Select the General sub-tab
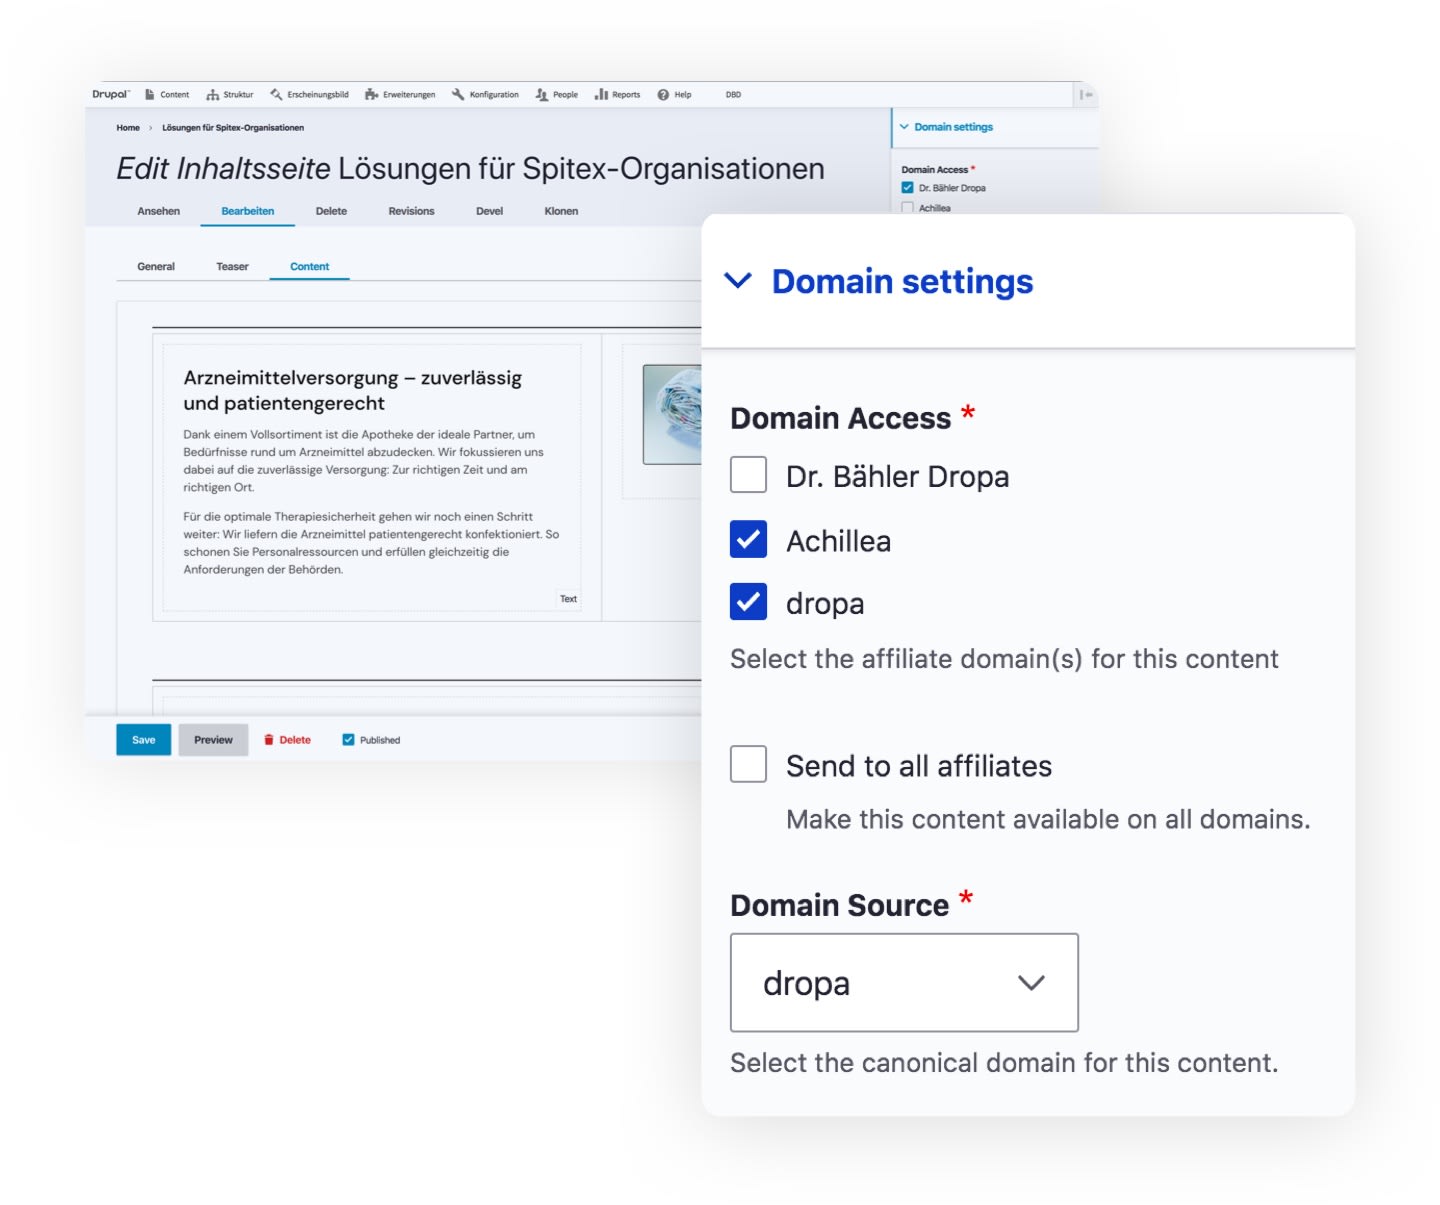The width and height of the screenshot is (1440, 1205). [x=156, y=267]
